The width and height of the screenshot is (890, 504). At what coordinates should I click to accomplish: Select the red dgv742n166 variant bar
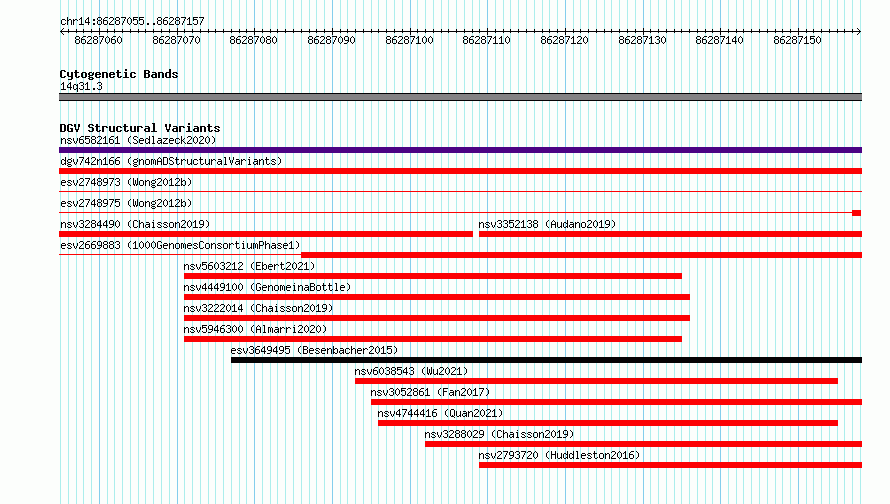pos(460,171)
